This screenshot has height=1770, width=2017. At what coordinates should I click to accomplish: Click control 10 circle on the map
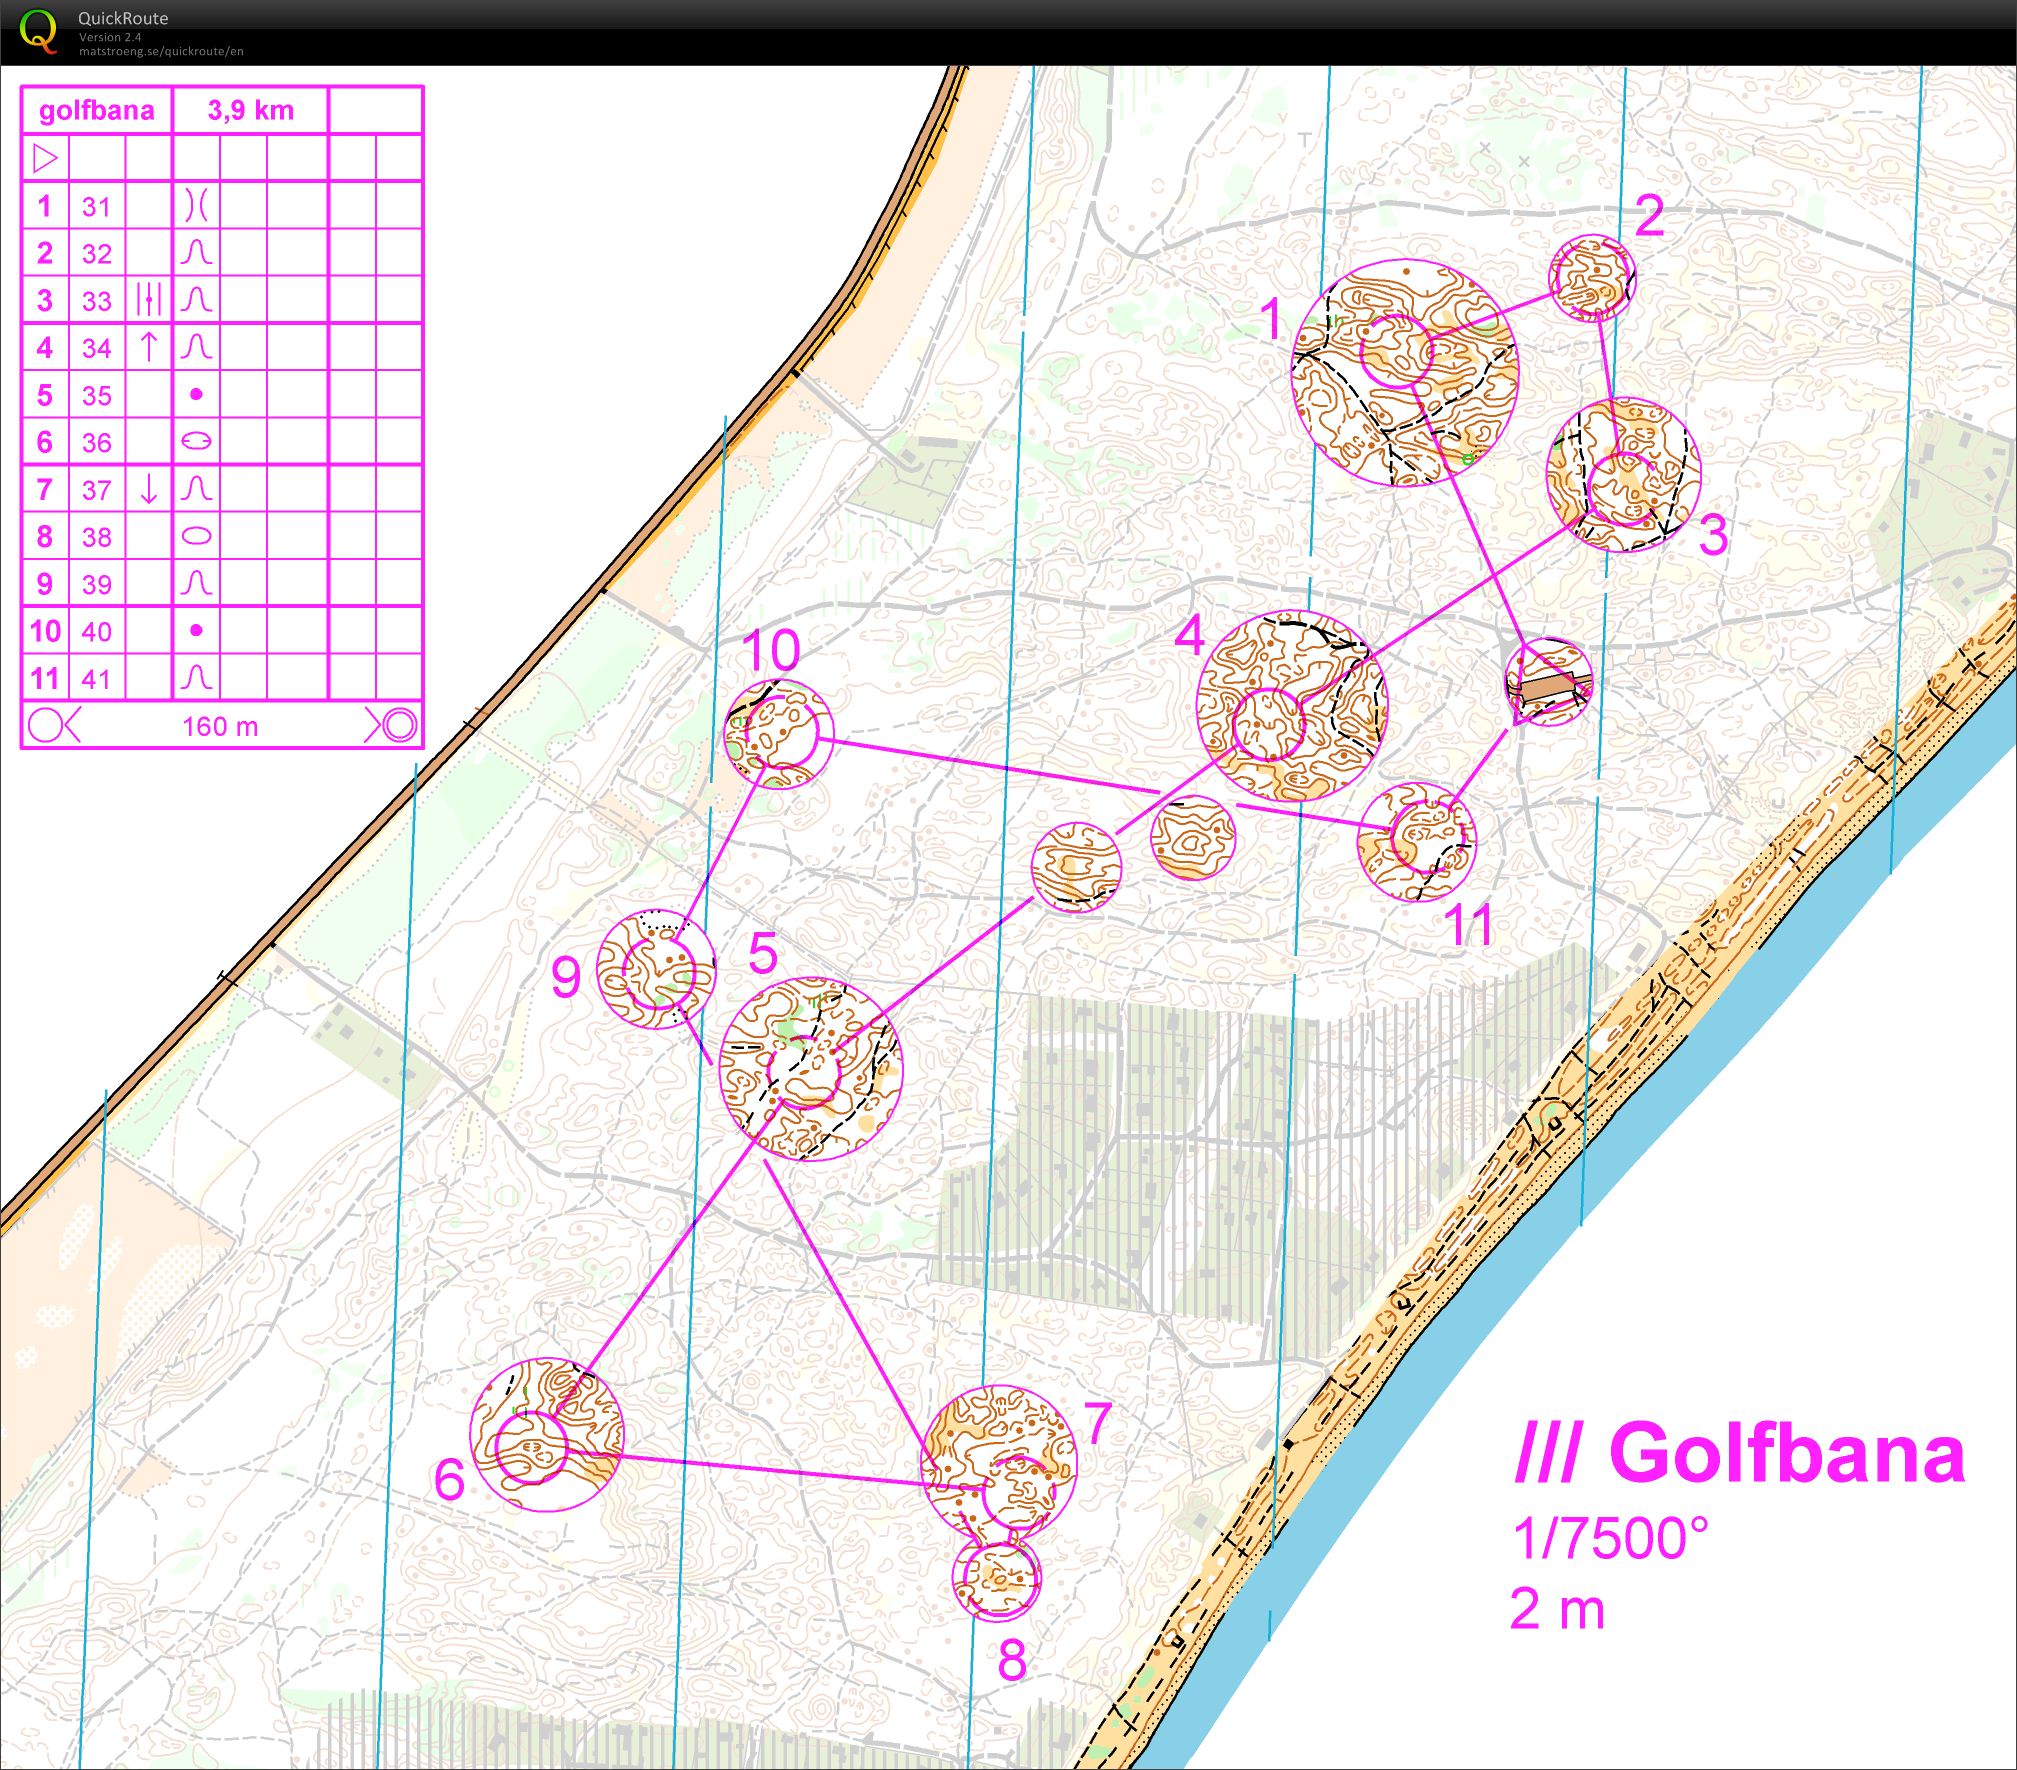coord(781,733)
